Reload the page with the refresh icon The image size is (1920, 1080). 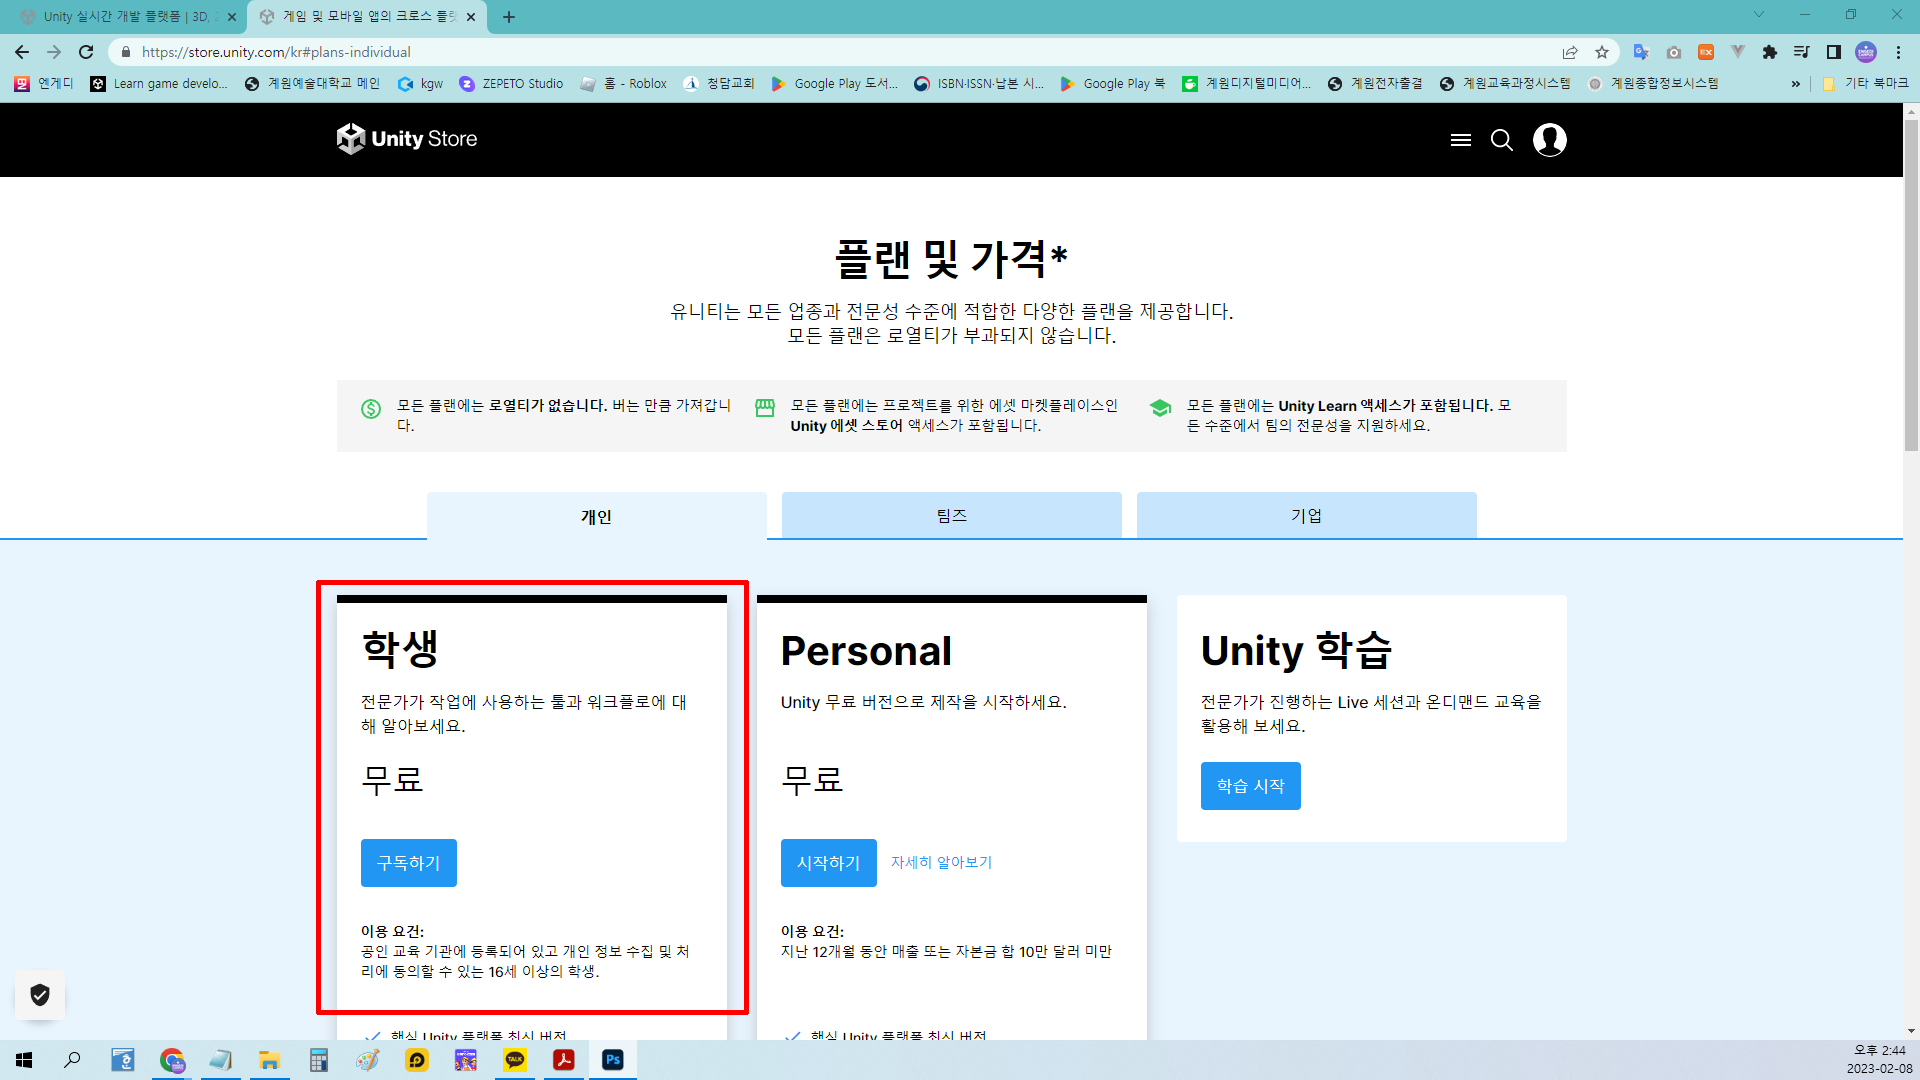click(86, 52)
